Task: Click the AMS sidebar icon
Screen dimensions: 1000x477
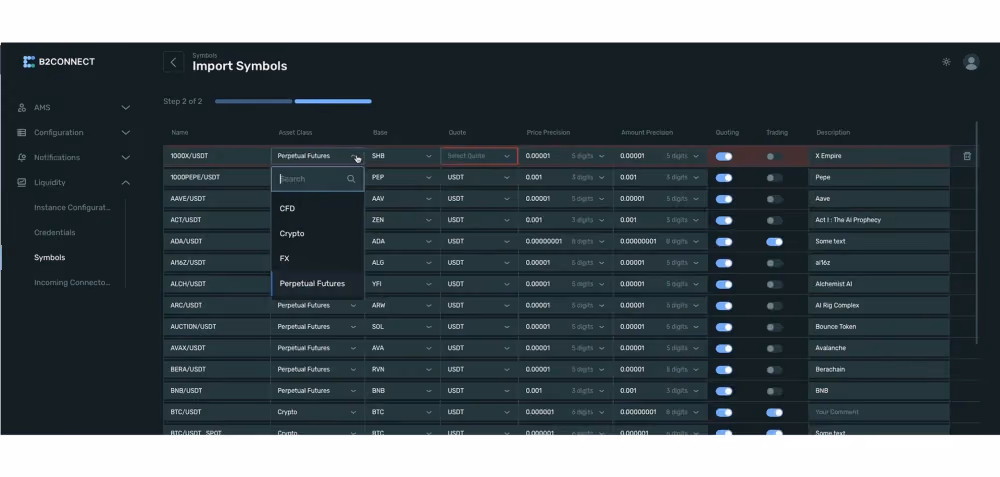Action: click(x=22, y=108)
